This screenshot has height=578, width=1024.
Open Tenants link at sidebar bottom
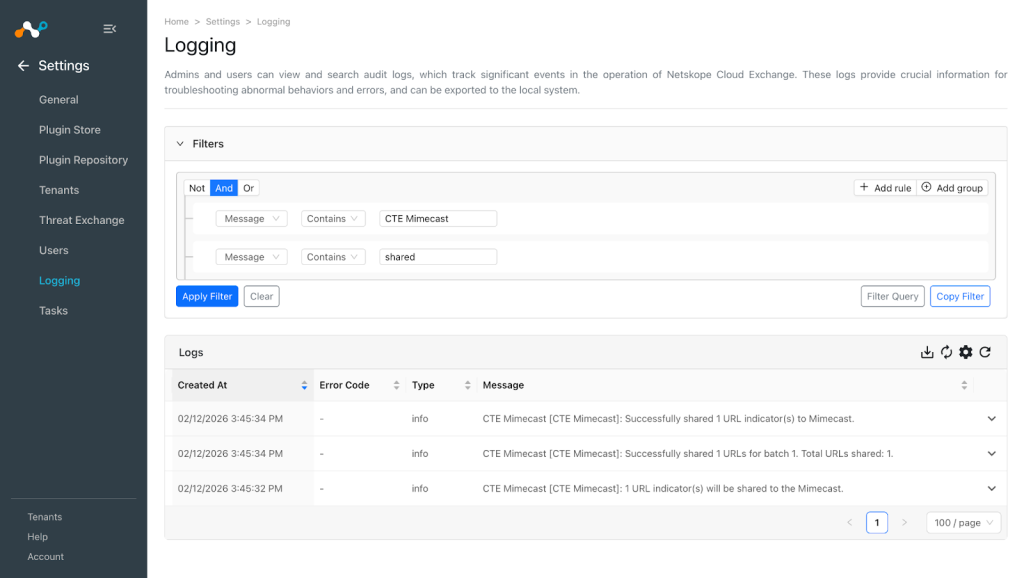tap(44, 517)
